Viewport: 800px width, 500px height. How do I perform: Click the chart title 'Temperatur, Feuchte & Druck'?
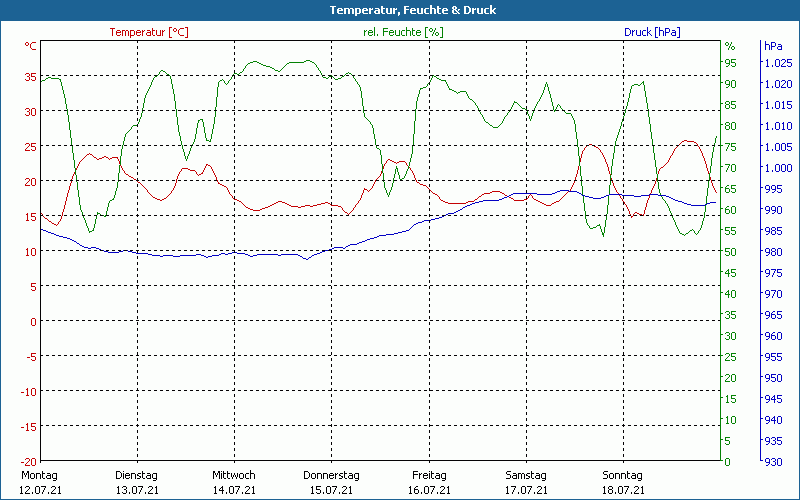413,10
